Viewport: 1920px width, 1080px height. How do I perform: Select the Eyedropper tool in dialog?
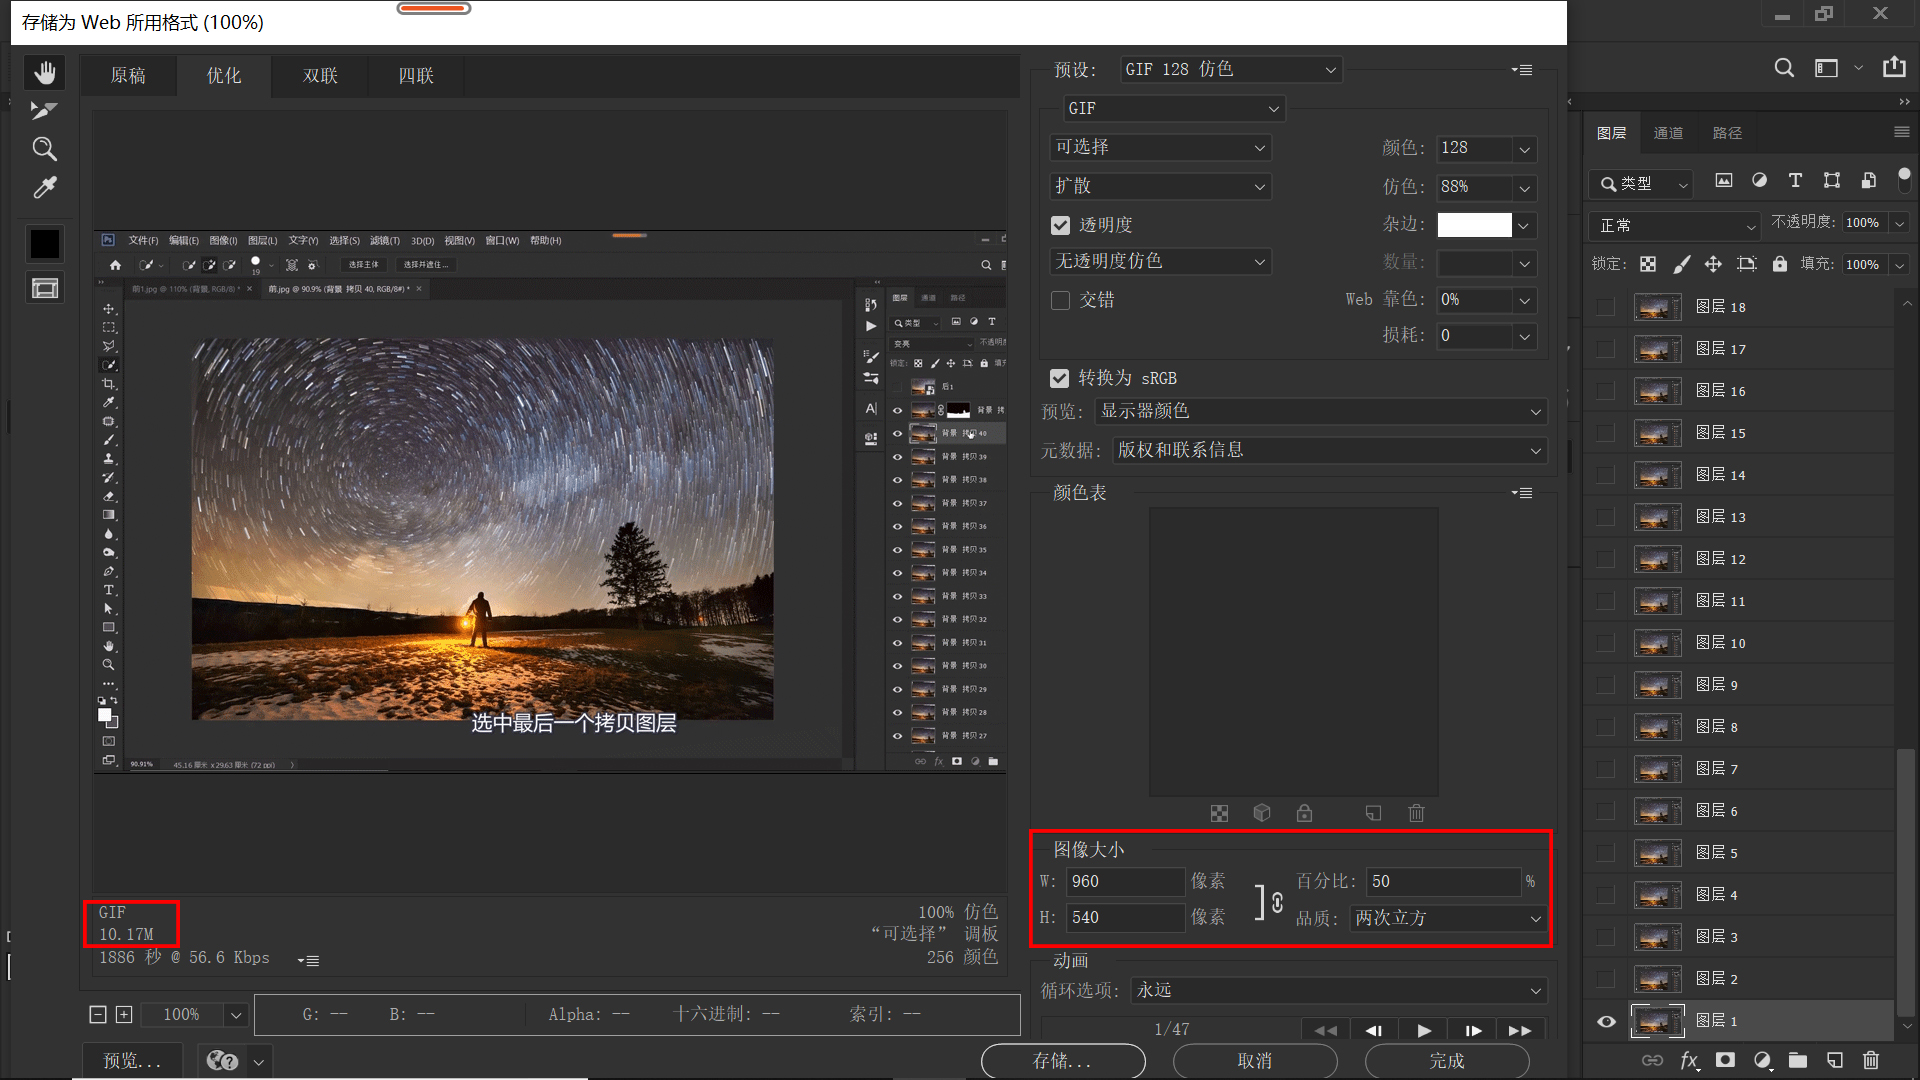pyautogui.click(x=44, y=188)
